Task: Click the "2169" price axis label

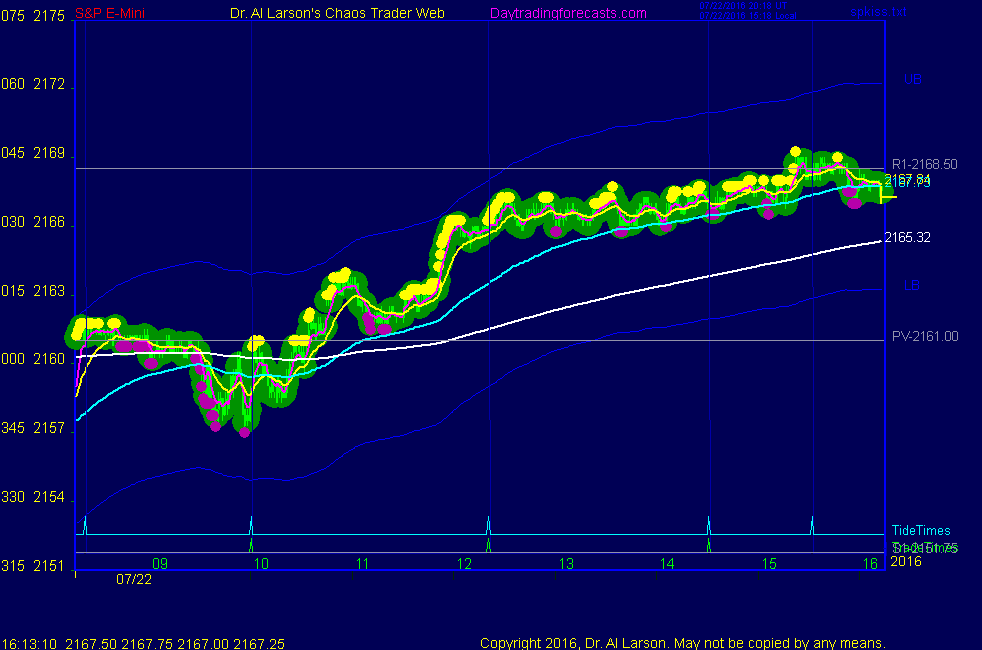Action: [x=49, y=153]
